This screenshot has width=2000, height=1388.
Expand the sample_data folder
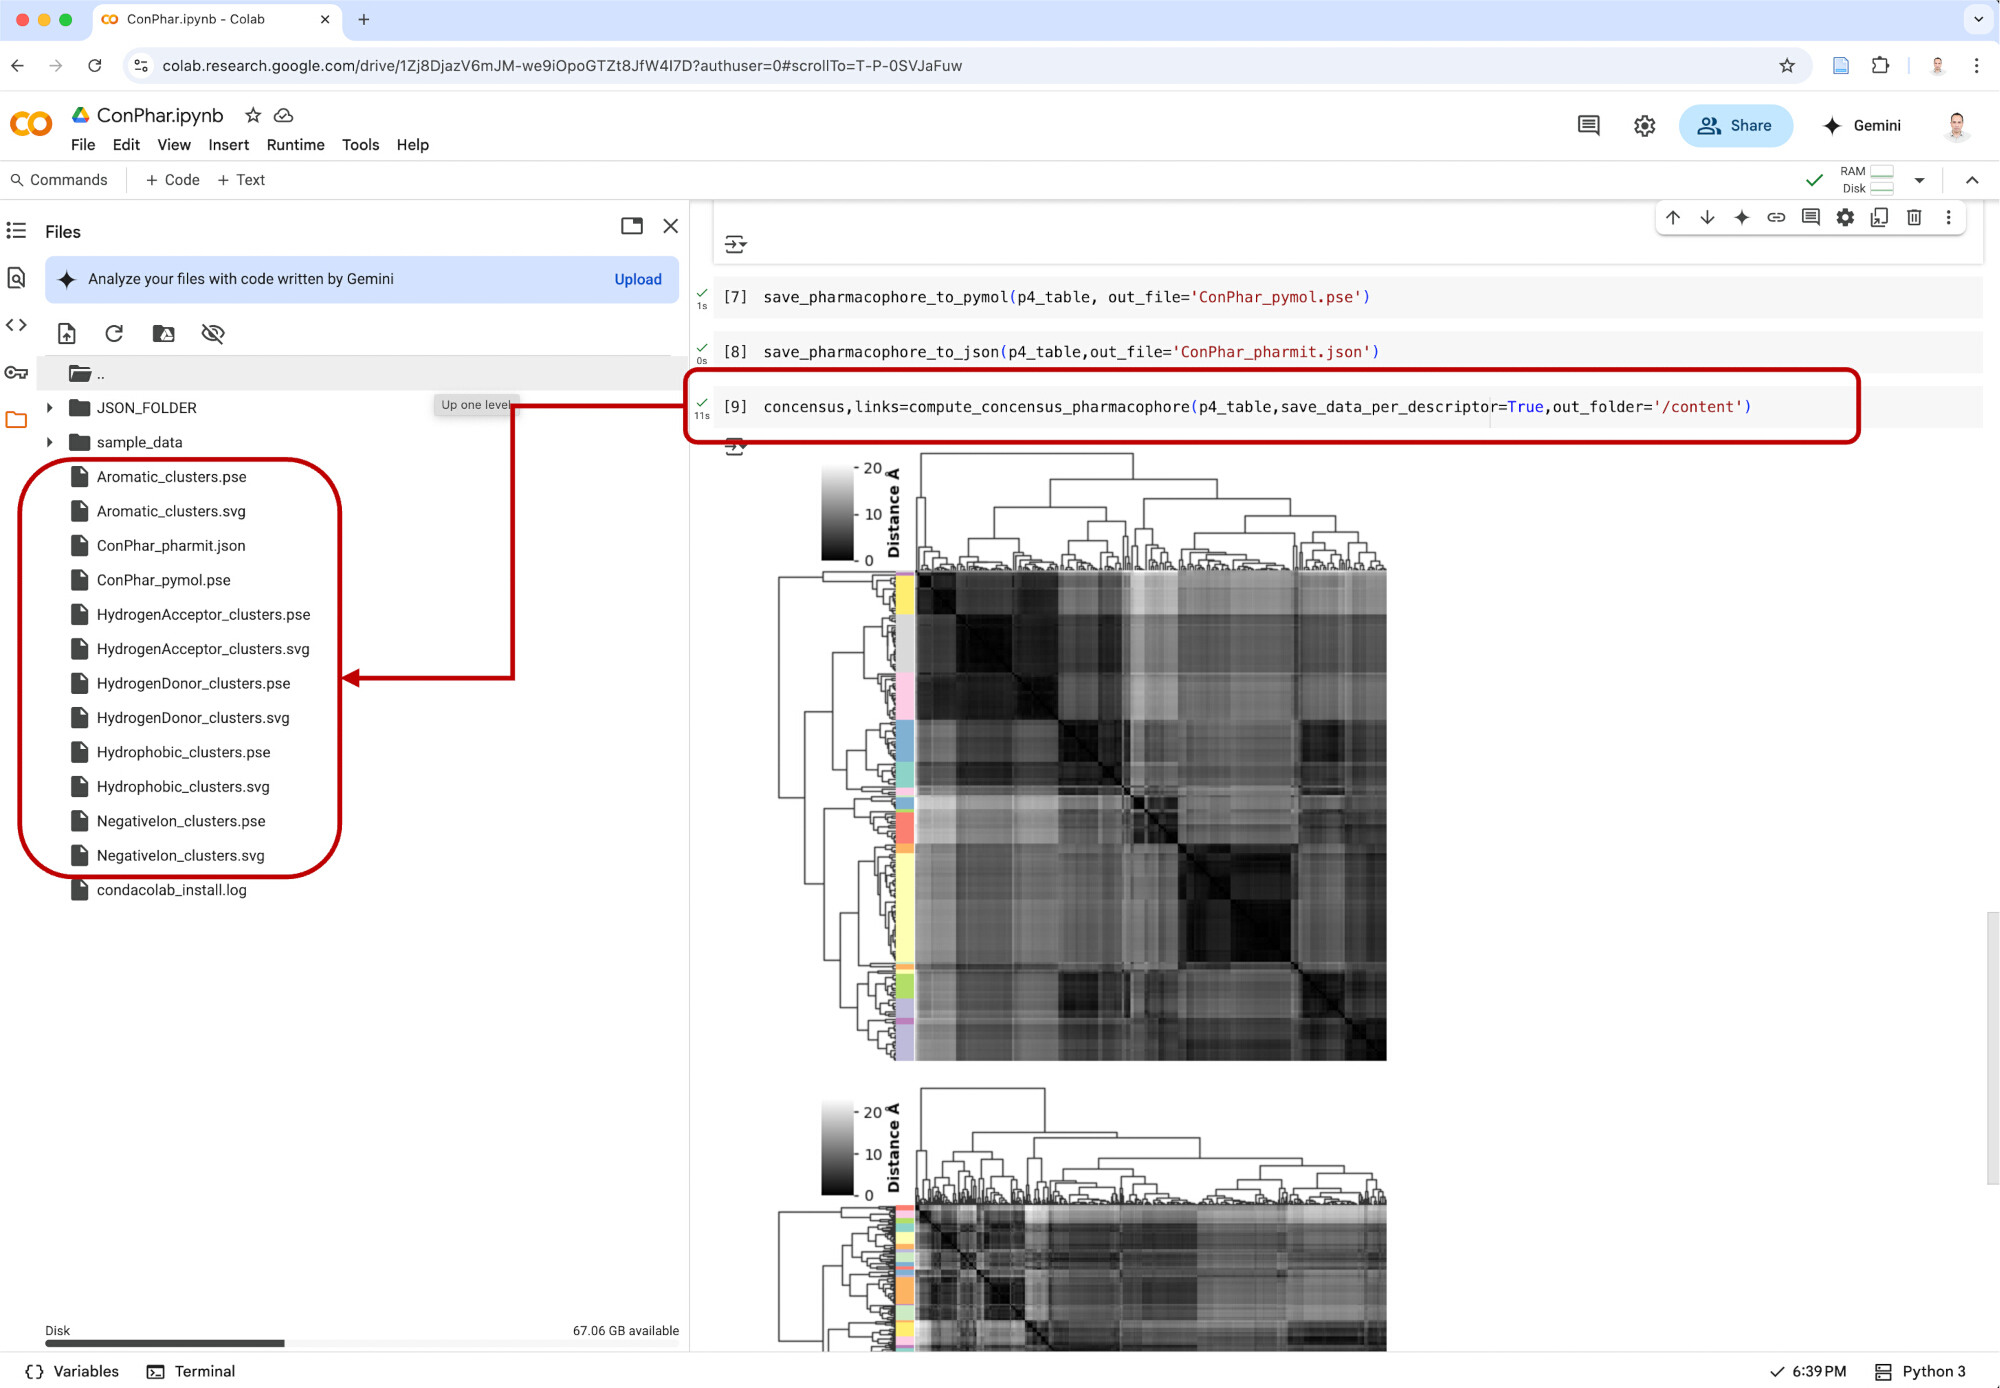tap(49, 442)
